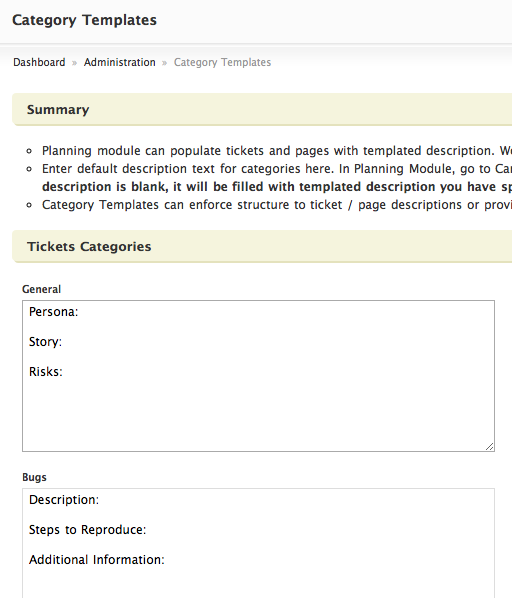Click the Bugs field label
The width and height of the screenshot is (512, 598).
pyautogui.click(x=34, y=477)
